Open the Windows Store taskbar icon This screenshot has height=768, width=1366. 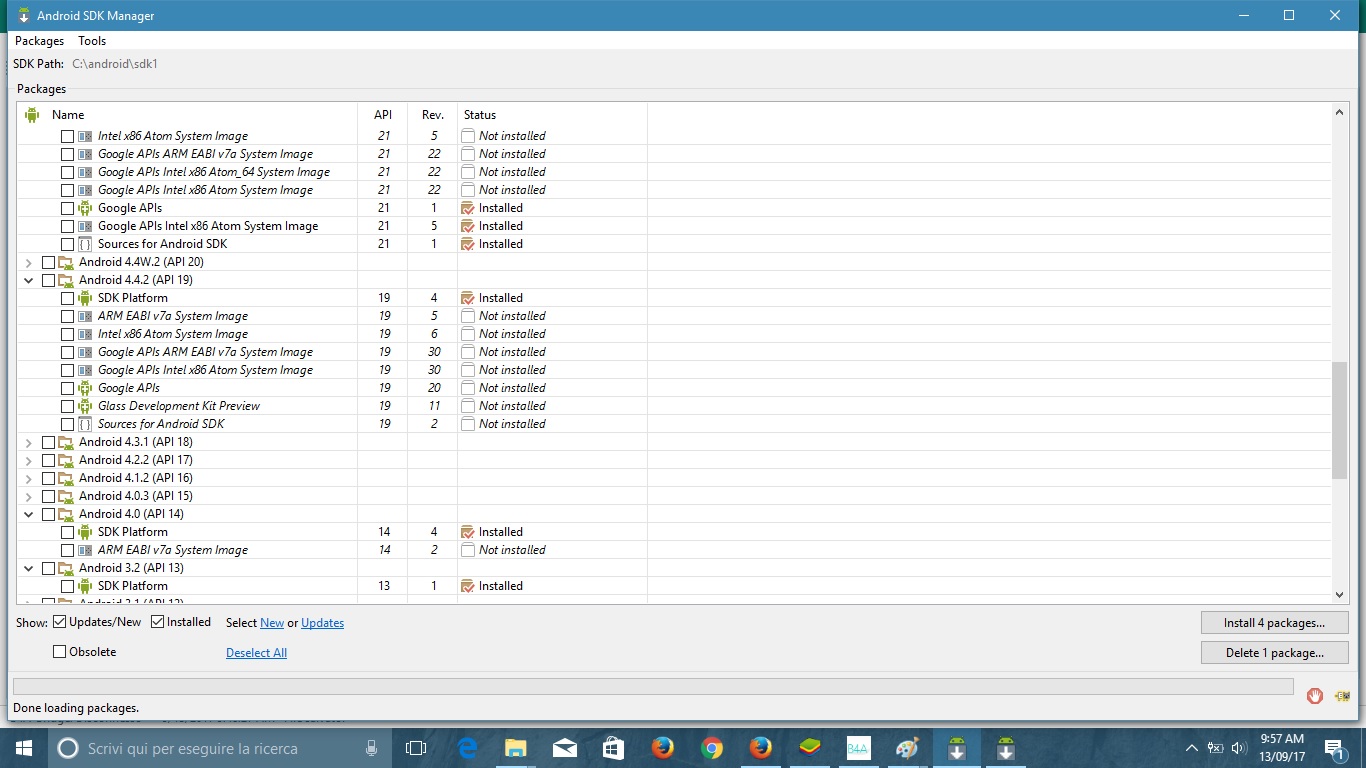(x=614, y=748)
